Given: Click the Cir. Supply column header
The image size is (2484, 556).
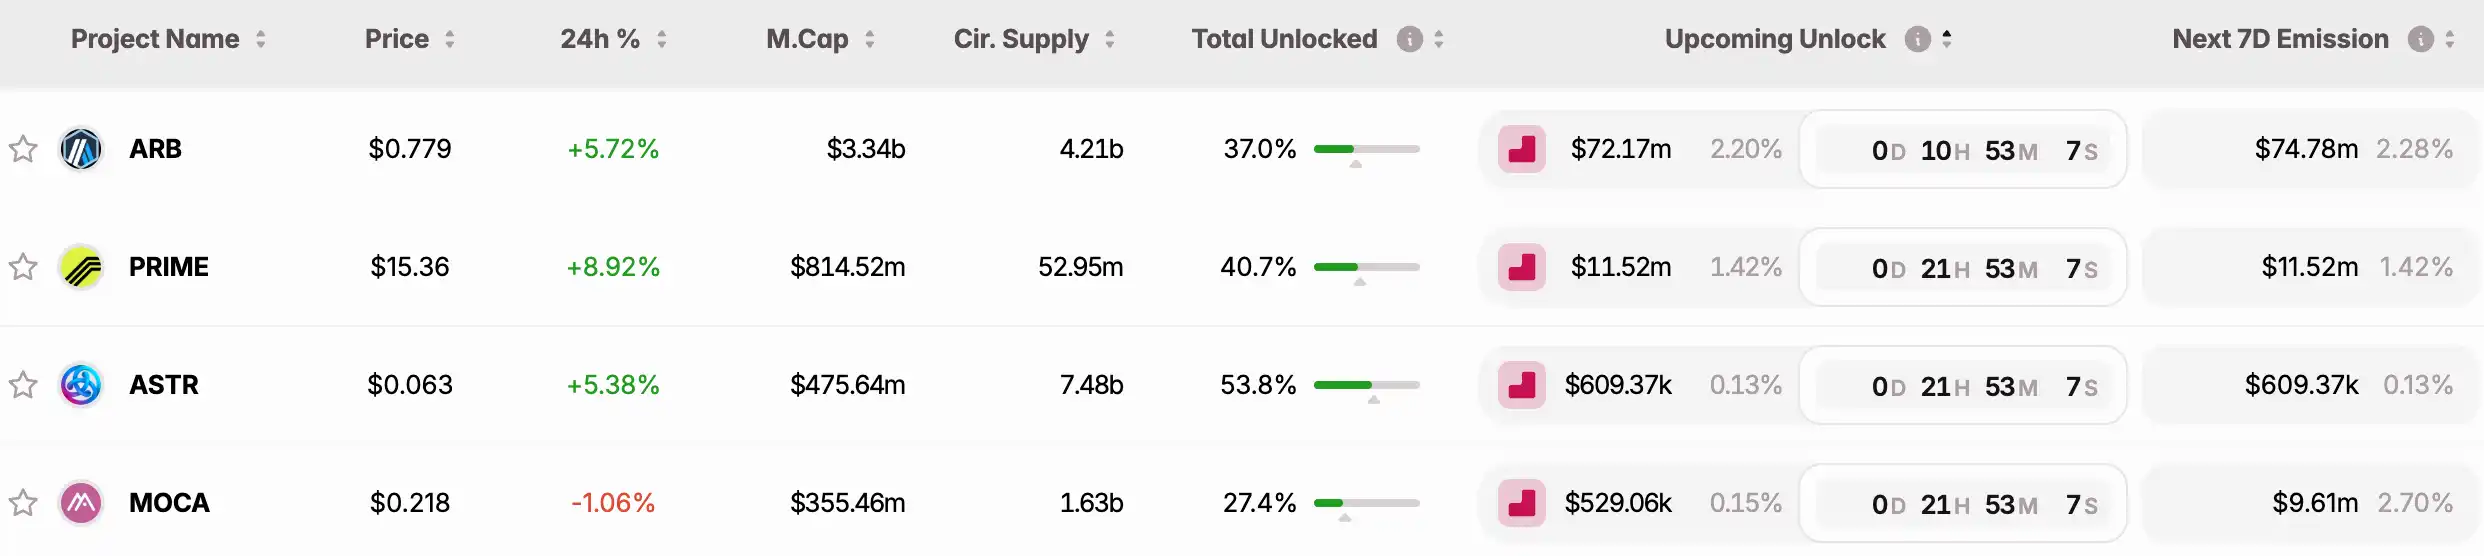Looking at the screenshot, I should 1021,39.
